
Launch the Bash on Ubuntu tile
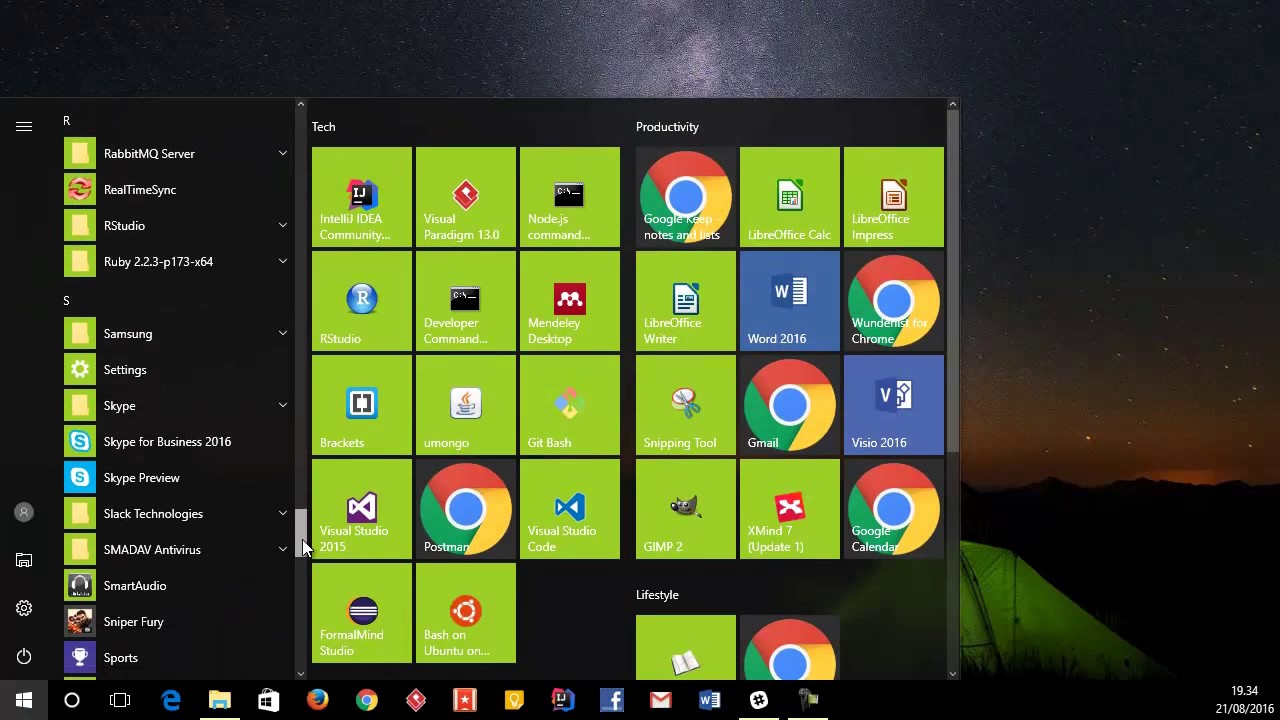pyautogui.click(x=466, y=613)
